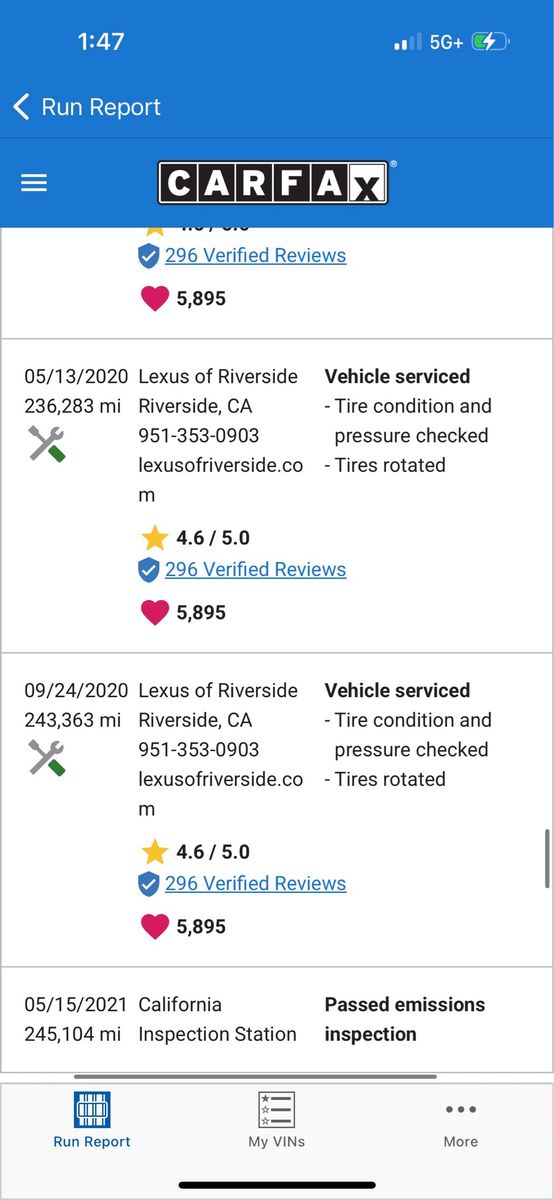The height and width of the screenshot is (1200, 554).
Task: Tap the back chevron beside Run Report
Action: point(21,107)
